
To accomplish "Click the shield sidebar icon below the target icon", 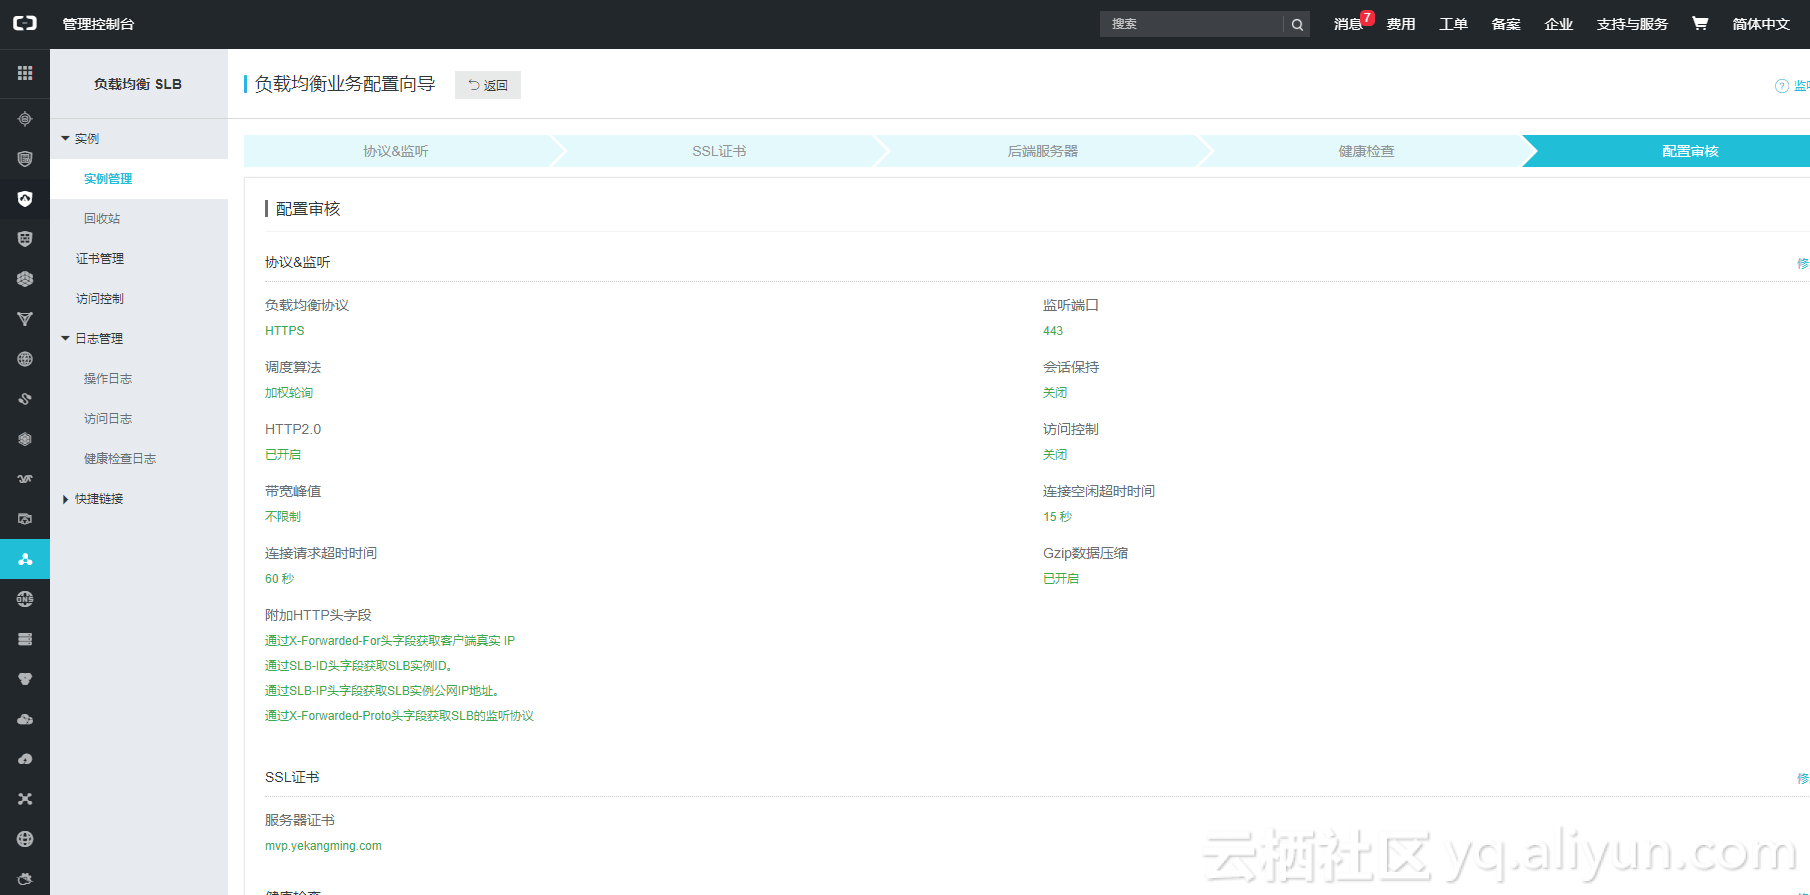I will [x=25, y=159].
